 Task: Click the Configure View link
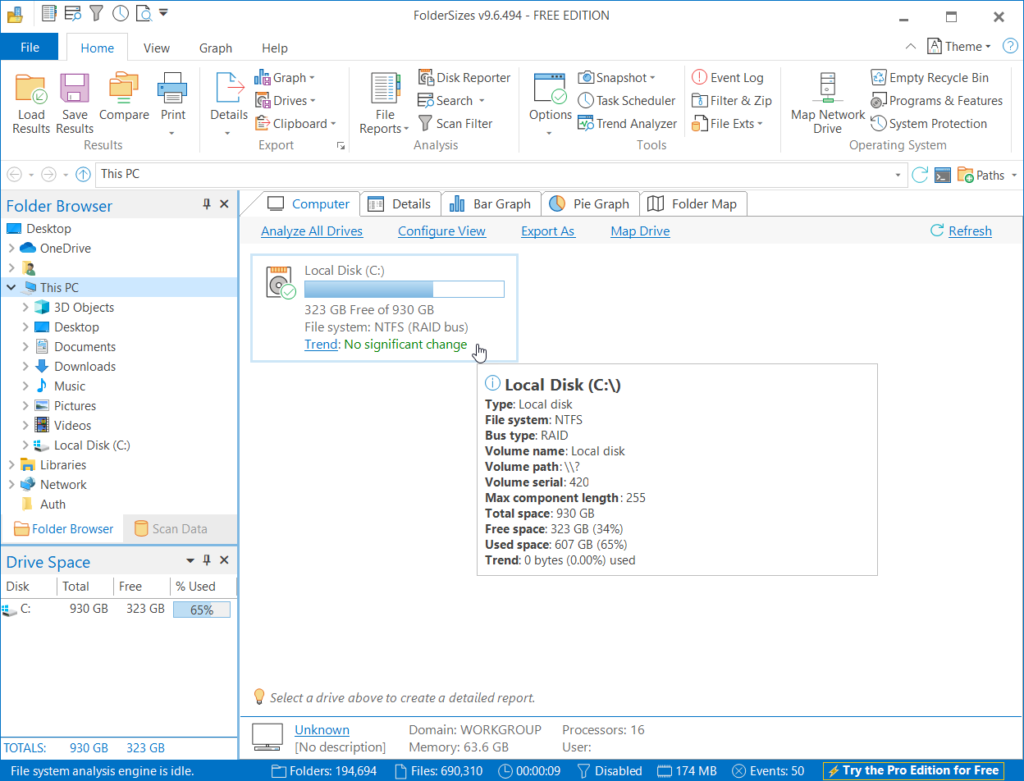(x=441, y=231)
